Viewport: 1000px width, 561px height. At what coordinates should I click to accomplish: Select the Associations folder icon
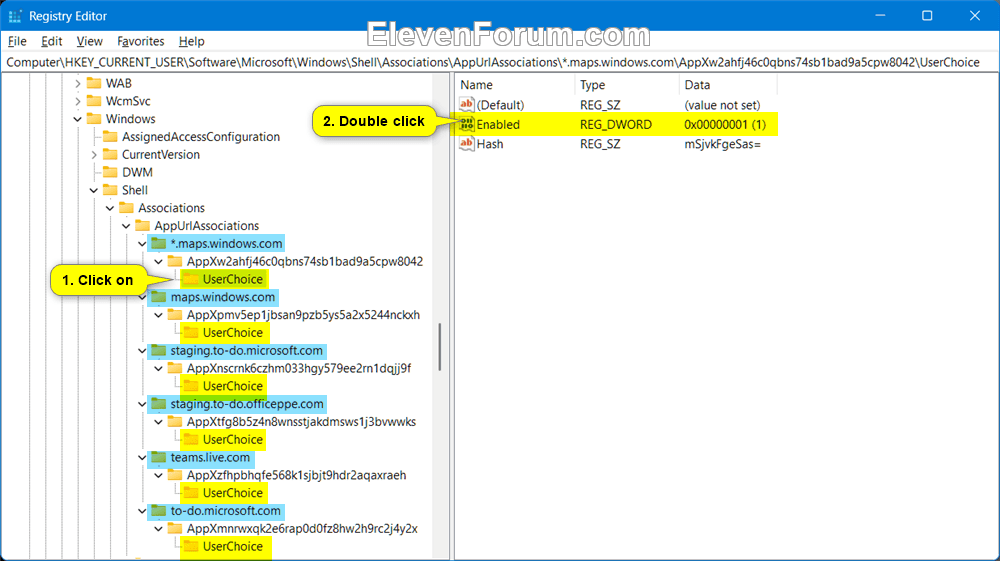pos(126,208)
